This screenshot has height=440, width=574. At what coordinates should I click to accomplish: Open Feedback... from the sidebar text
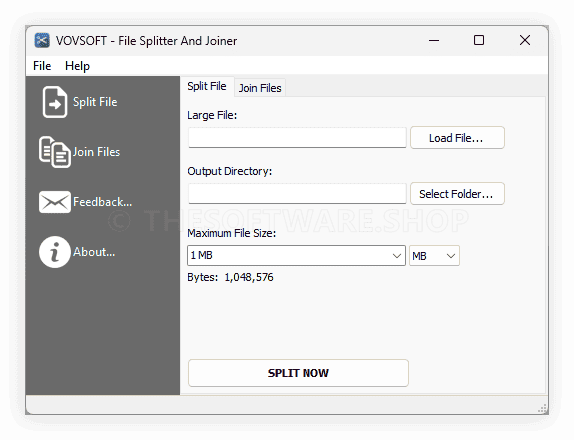coord(102,202)
